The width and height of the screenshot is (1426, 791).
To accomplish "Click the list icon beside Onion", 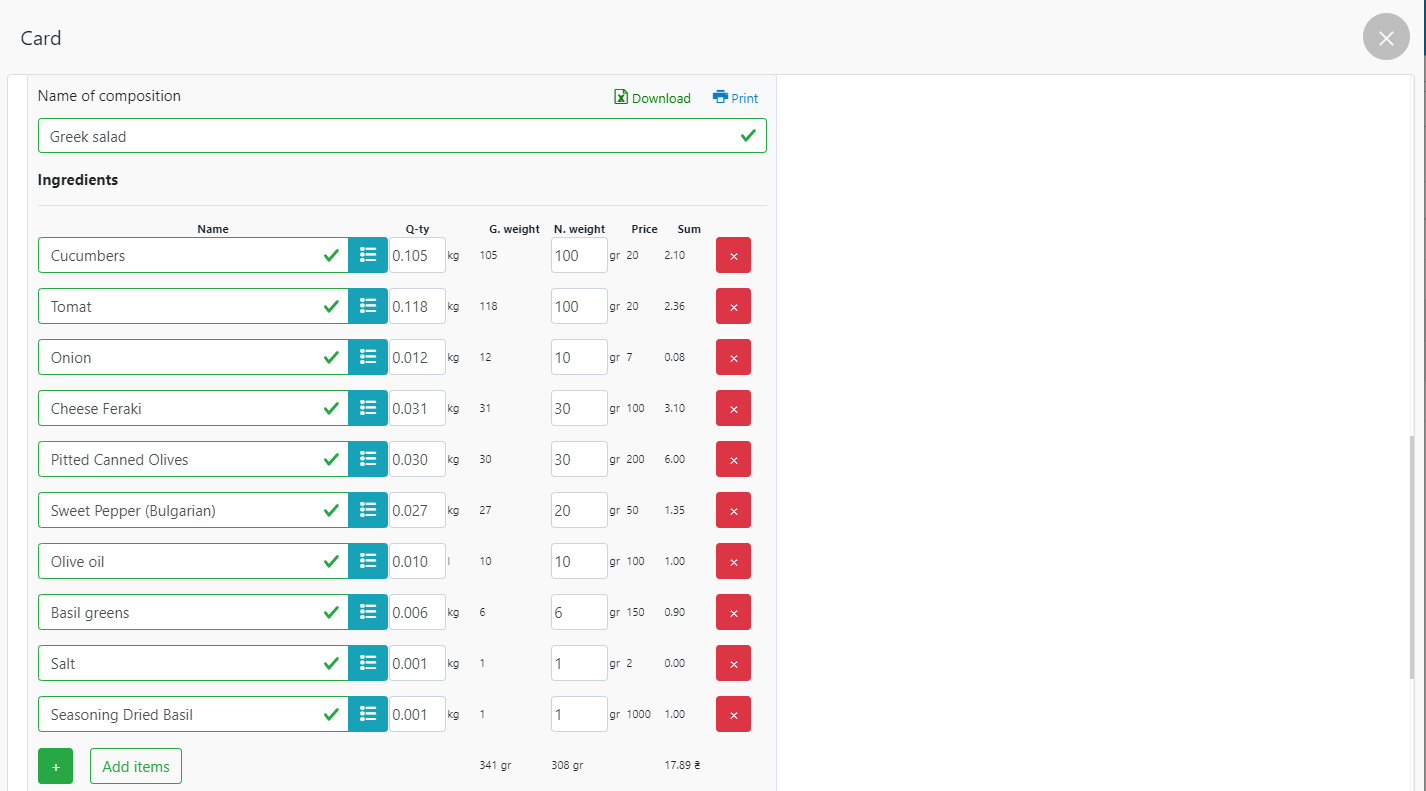I will [x=368, y=357].
